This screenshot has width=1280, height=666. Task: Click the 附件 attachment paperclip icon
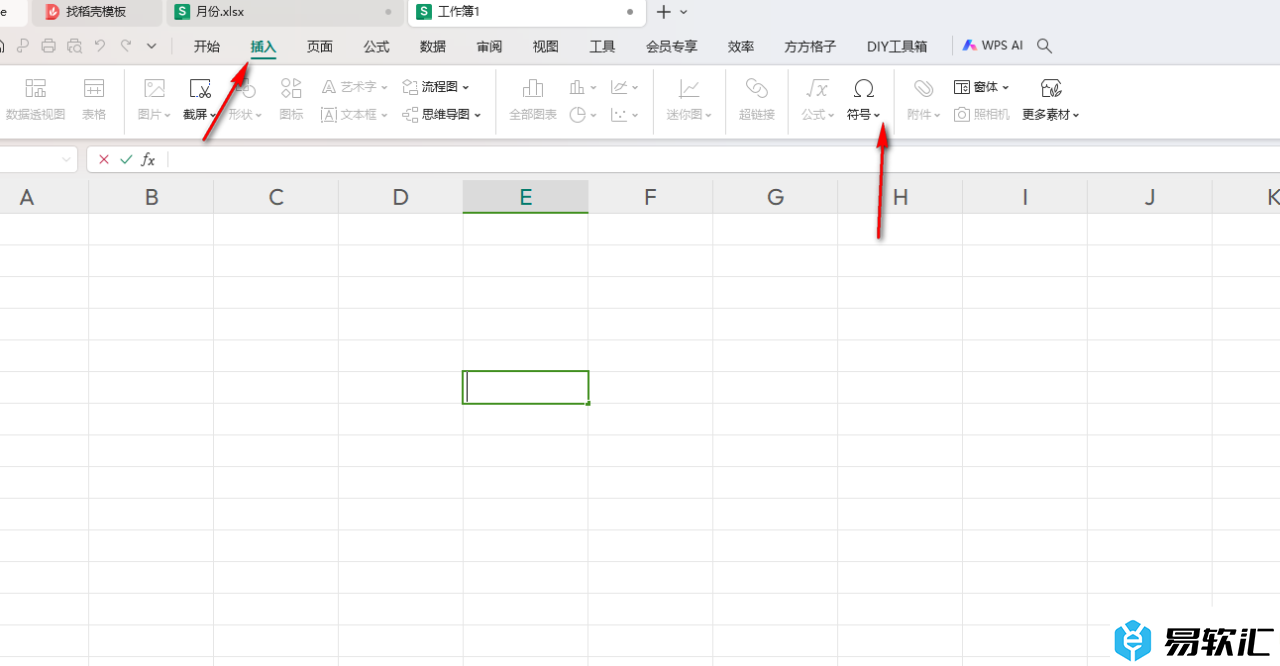click(x=924, y=89)
